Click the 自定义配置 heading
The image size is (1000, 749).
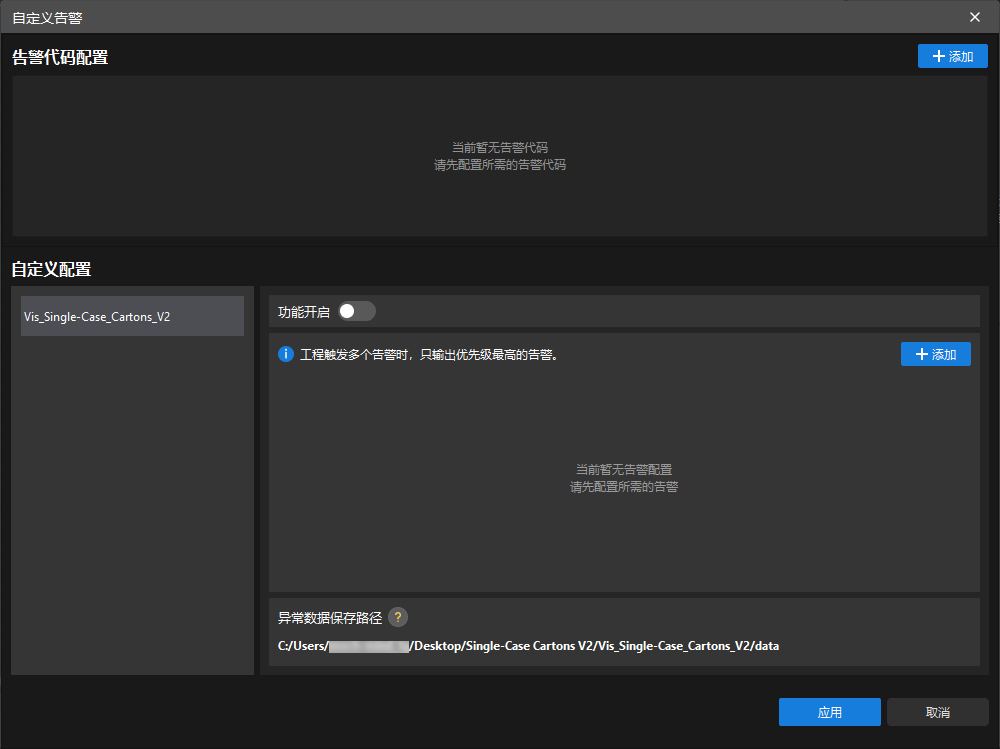pyautogui.click(x=52, y=269)
